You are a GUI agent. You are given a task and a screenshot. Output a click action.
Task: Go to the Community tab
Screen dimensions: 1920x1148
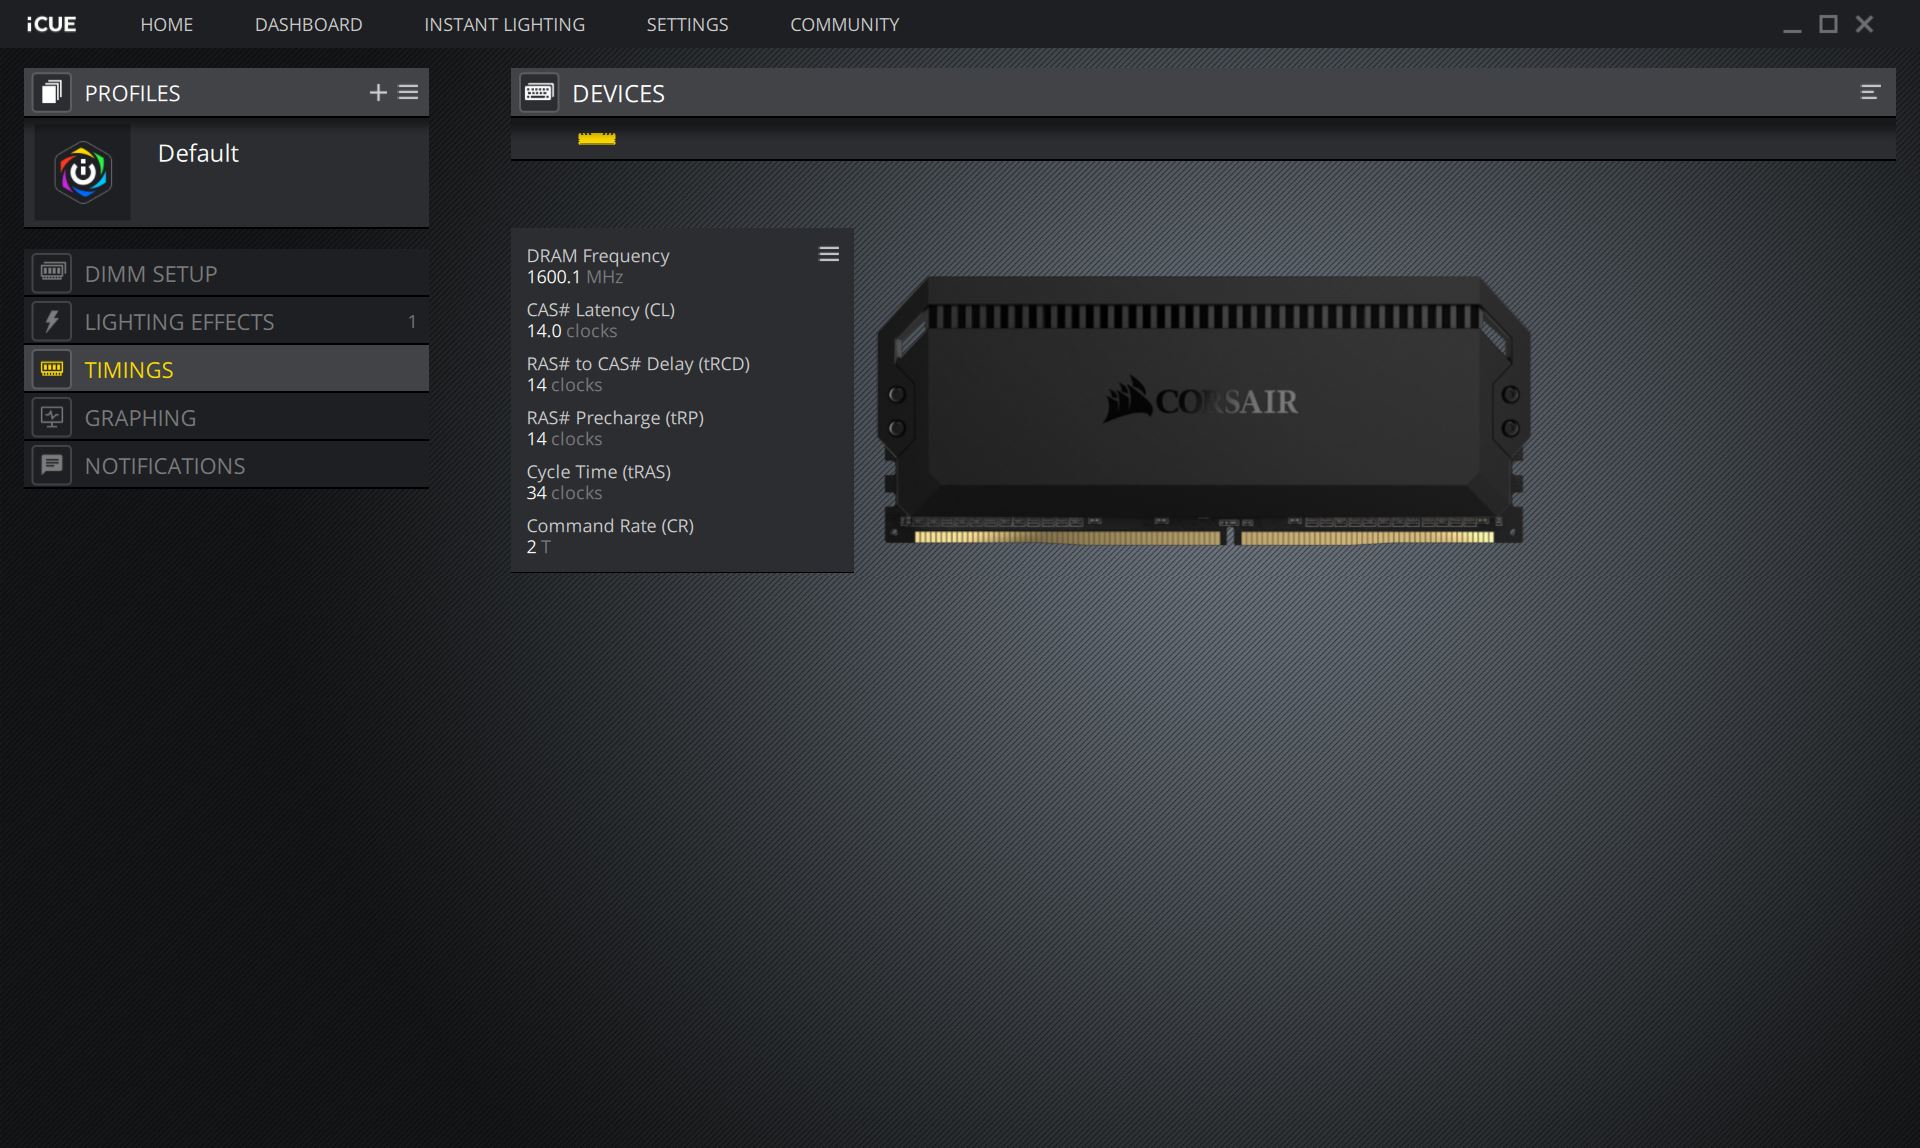(844, 25)
